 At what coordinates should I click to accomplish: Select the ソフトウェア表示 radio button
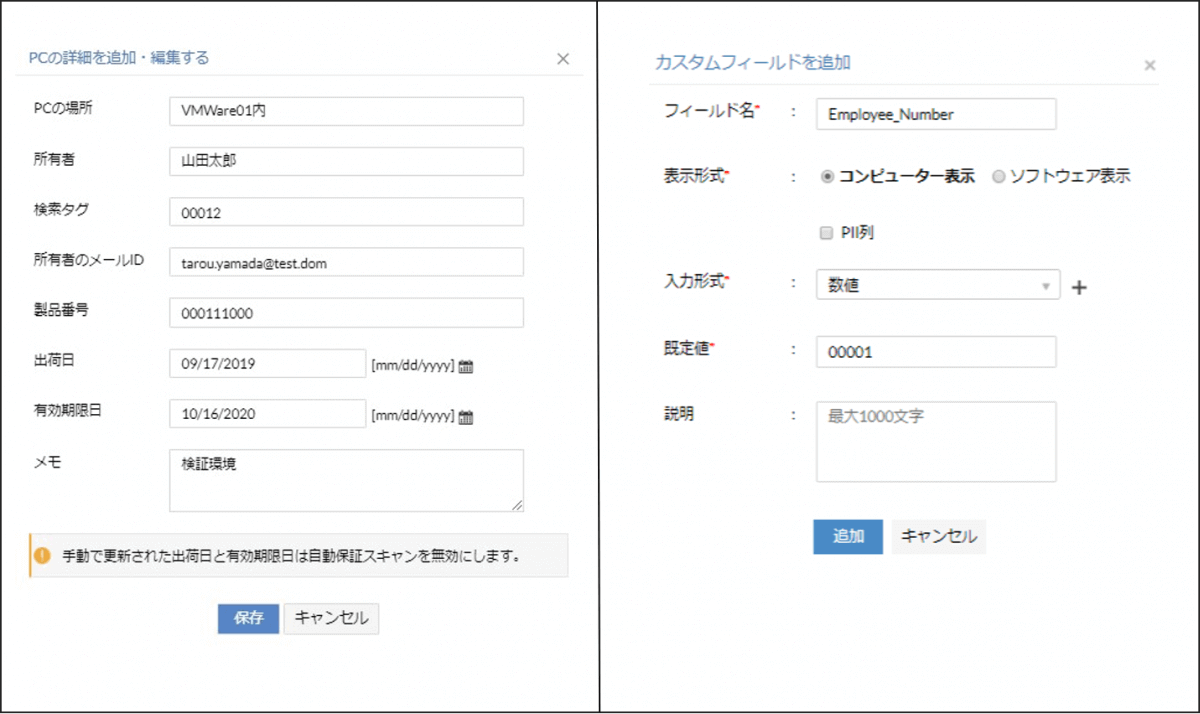pyautogui.click(x=998, y=177)
